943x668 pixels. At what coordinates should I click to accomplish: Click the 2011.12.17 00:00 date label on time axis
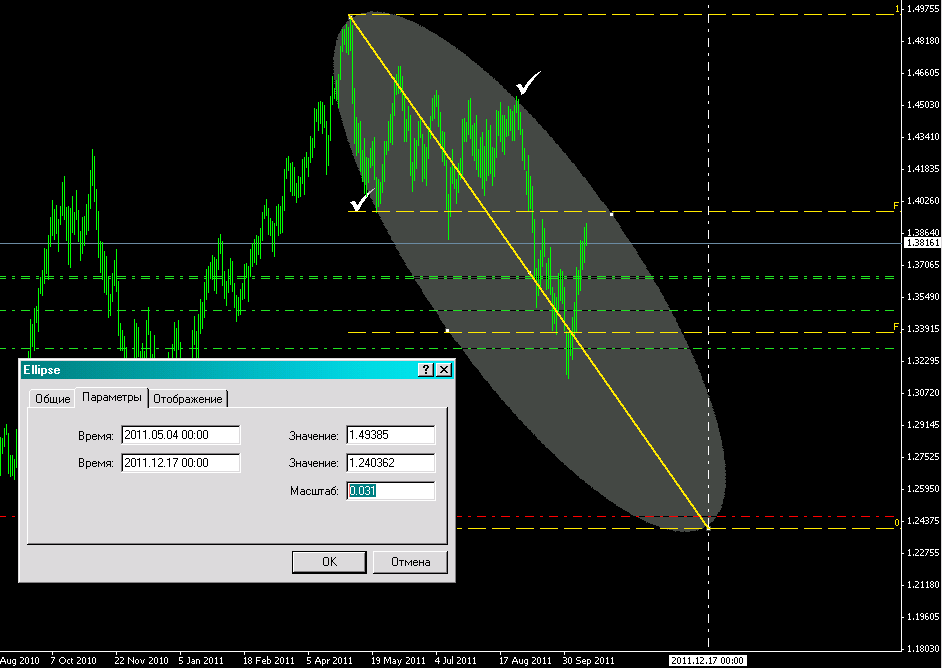pos(708,660)
